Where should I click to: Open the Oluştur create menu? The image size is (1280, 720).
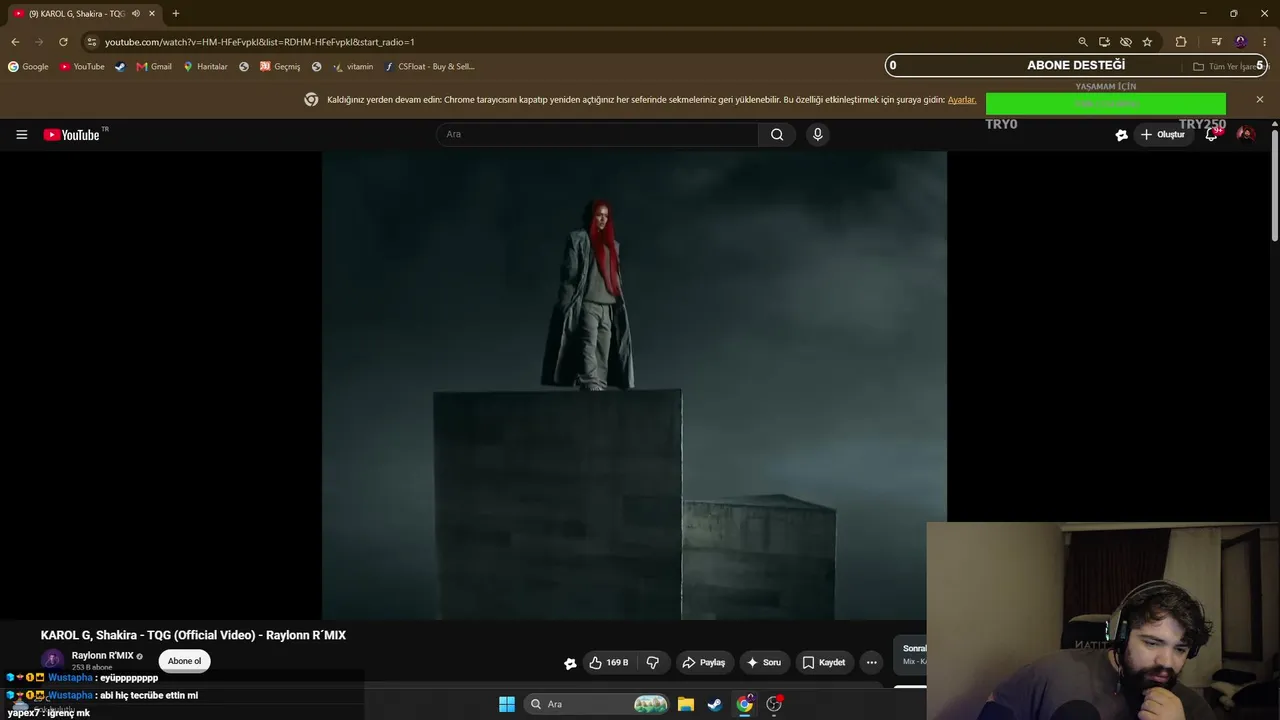pos(1163,135)
